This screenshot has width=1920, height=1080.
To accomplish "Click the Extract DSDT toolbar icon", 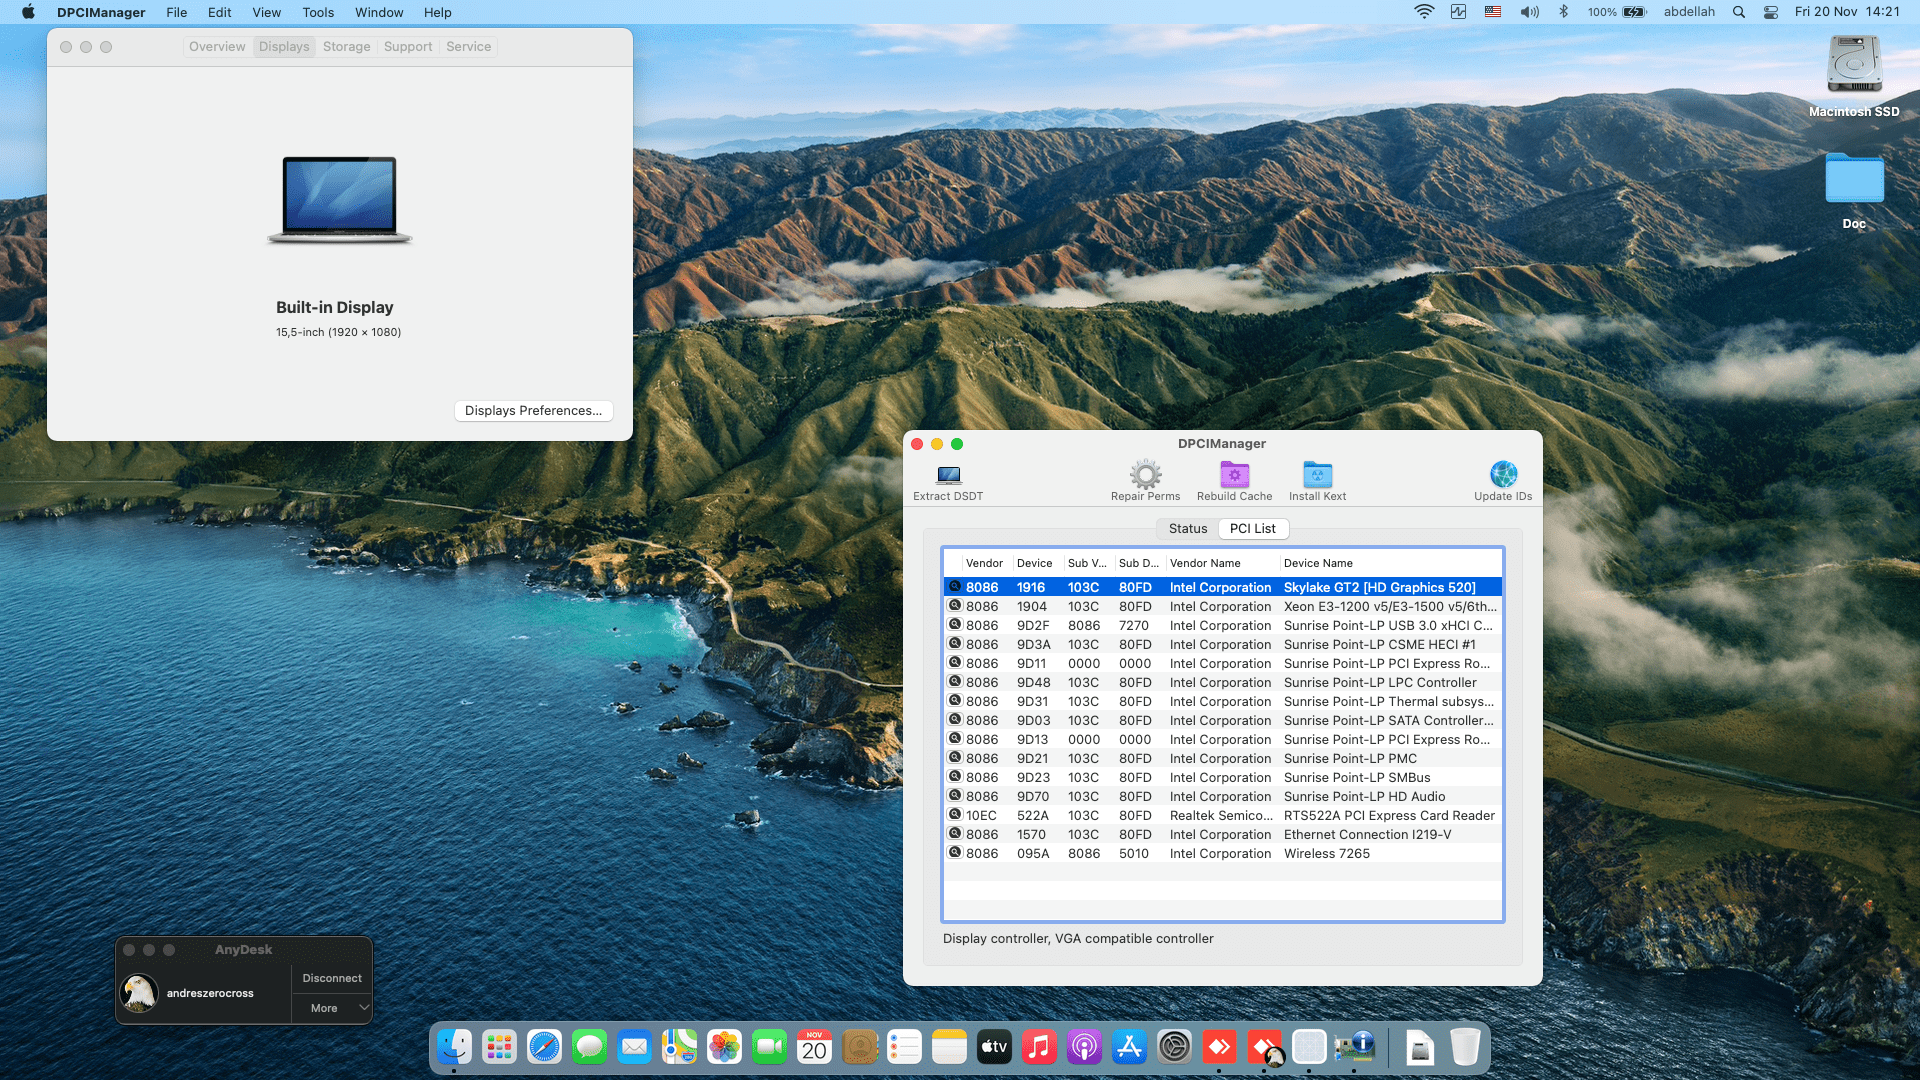I will point(948,476).
